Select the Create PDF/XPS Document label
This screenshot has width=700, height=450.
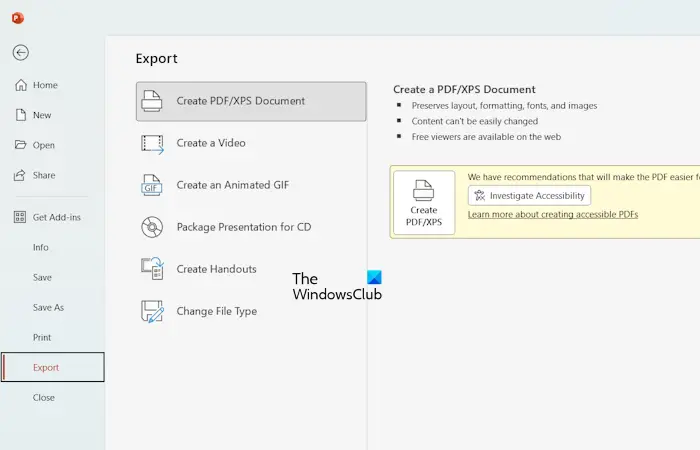click(241, 101)
